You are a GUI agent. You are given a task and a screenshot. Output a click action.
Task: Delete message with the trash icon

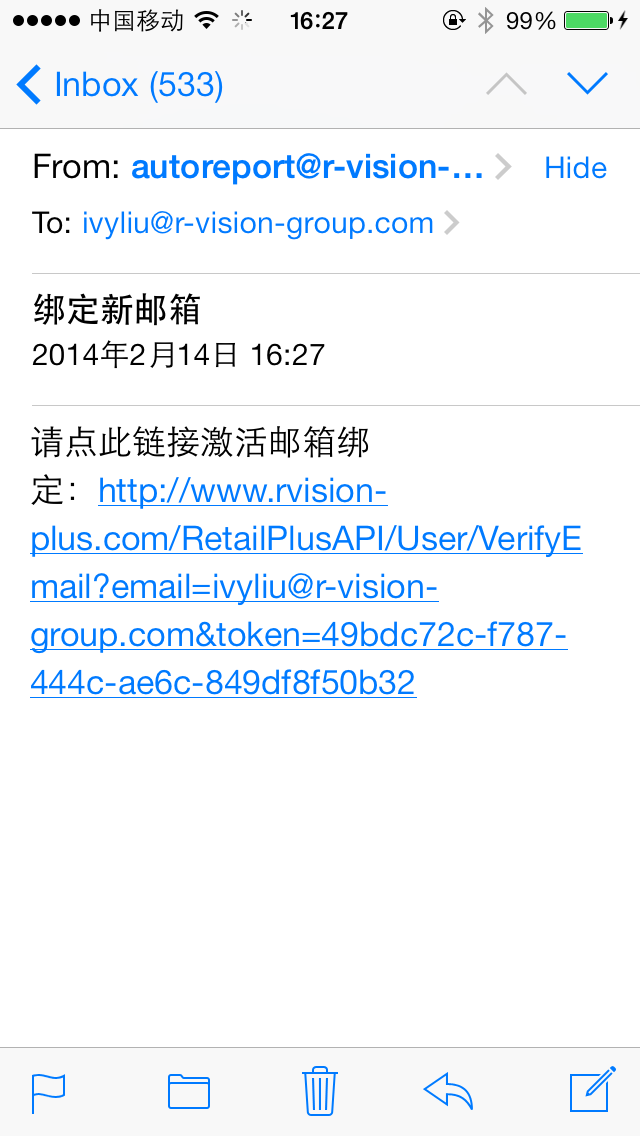point(320,1090)
